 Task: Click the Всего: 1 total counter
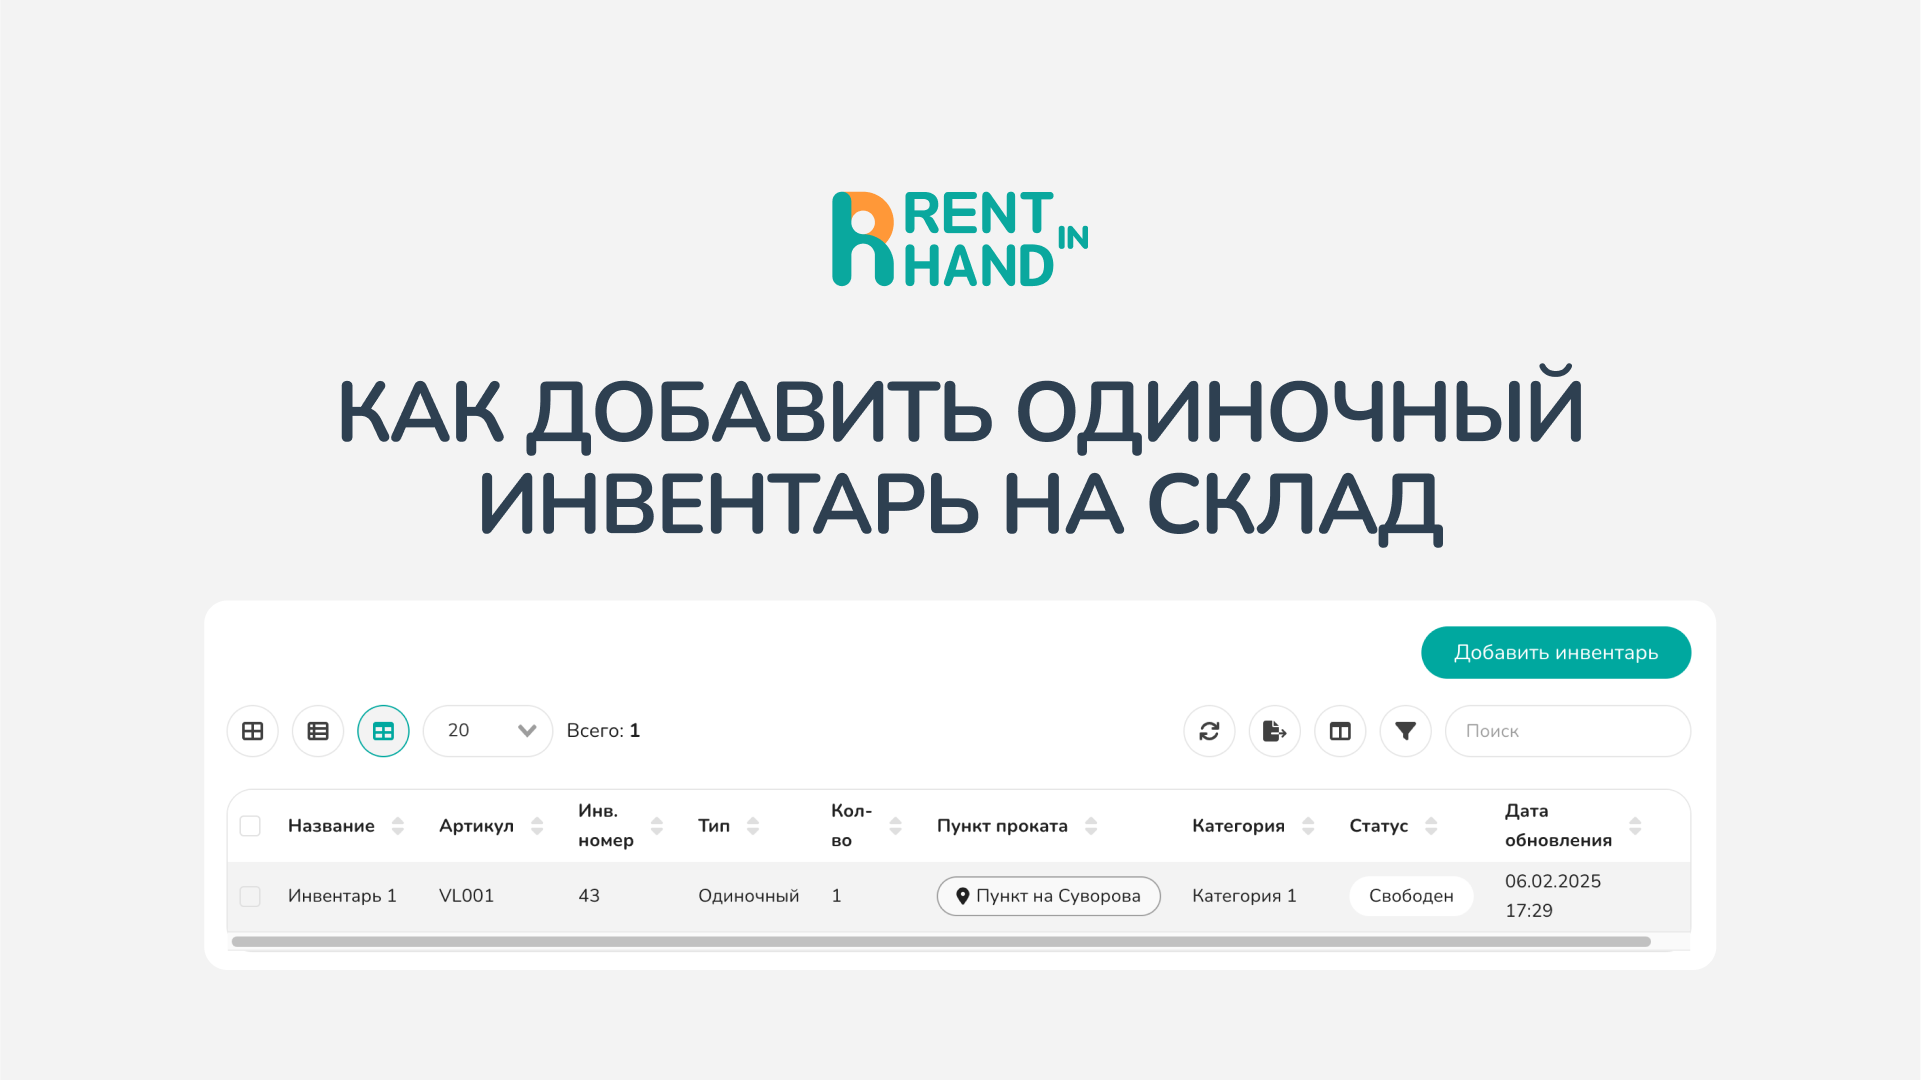click(603, 731)
